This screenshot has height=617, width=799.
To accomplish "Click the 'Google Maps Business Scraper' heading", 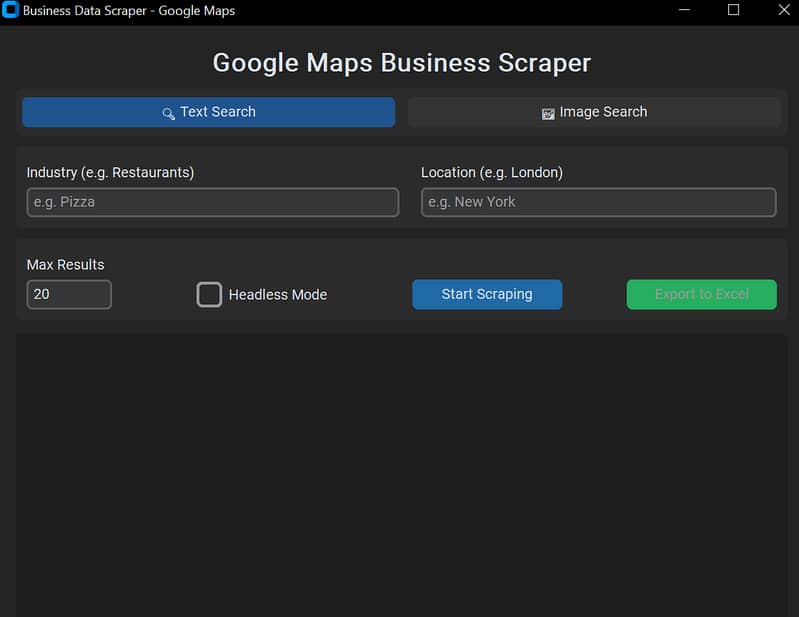I will pos(402,63).
